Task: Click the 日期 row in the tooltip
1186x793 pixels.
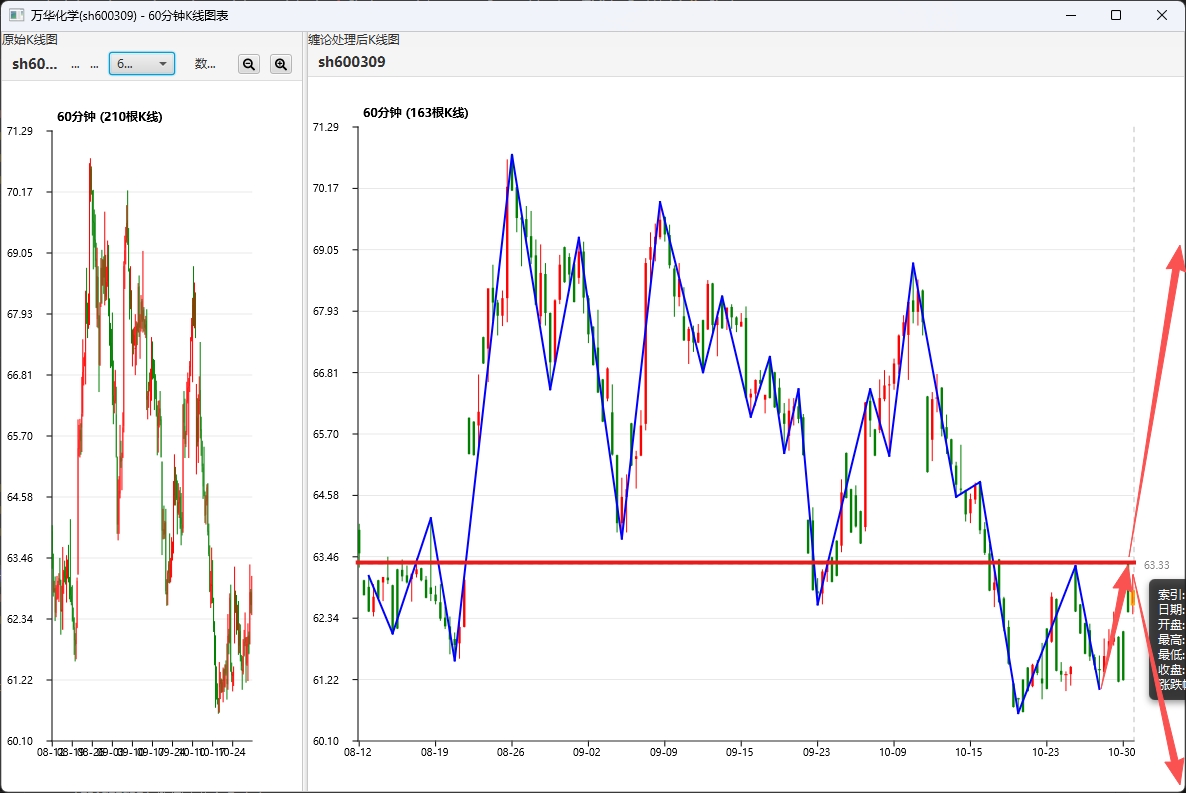Action: click(x=1171, y=610)
